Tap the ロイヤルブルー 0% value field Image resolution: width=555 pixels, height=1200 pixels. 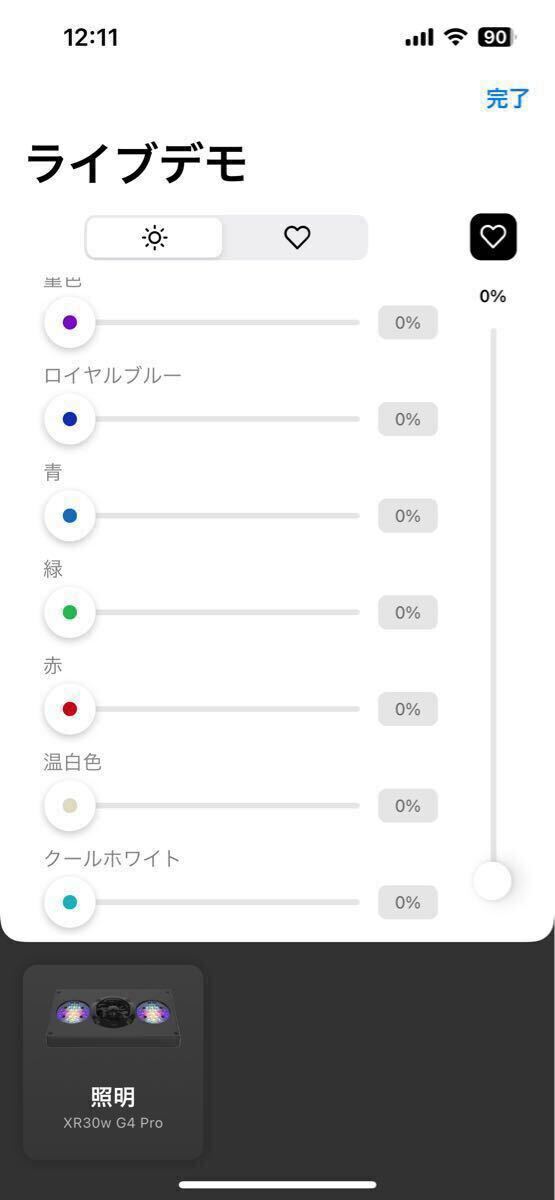point(408,419)
